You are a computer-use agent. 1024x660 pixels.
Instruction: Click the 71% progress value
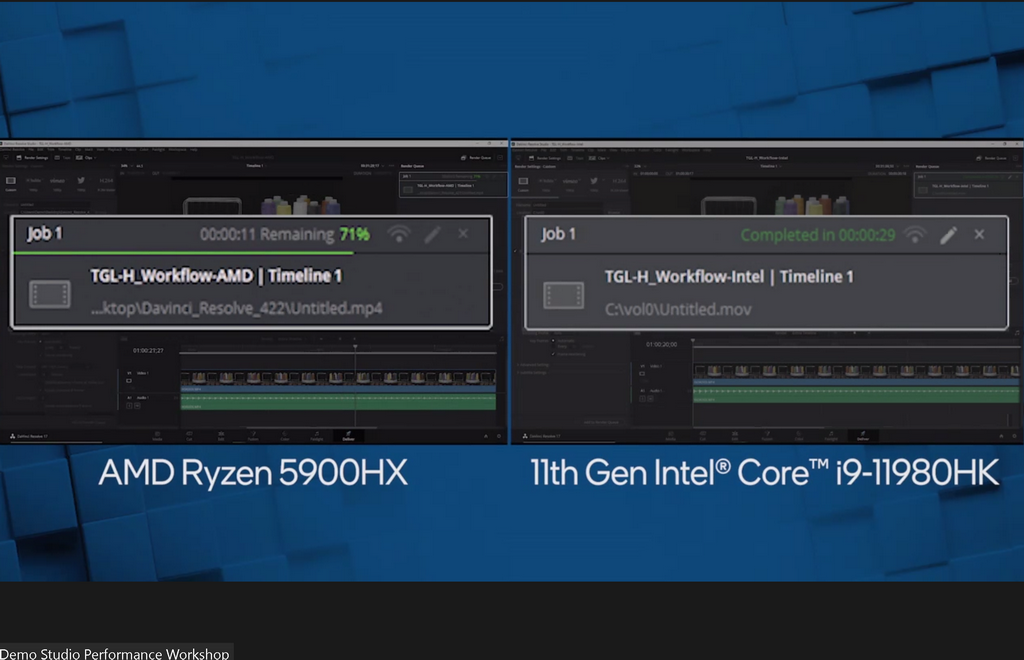click(355, 234)
